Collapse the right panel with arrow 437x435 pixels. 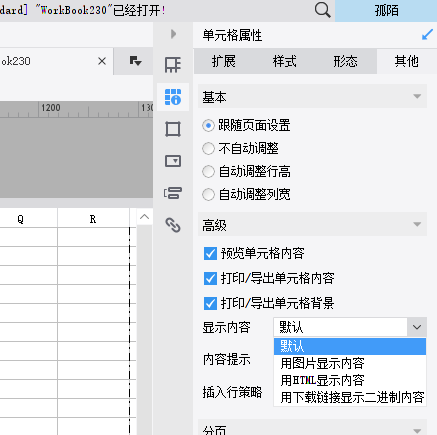pos(173,34)
